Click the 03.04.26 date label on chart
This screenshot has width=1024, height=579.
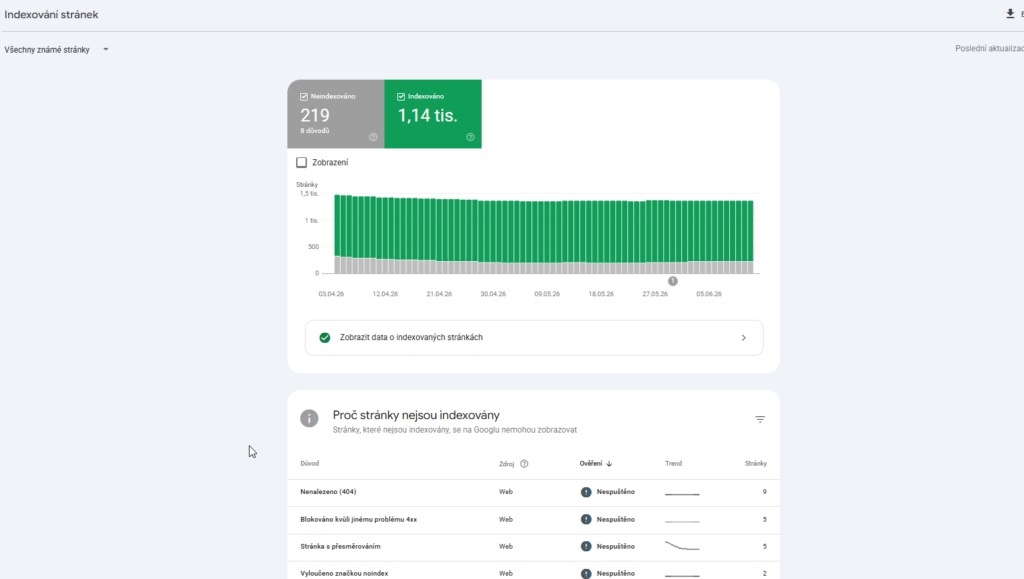[331, 294]
